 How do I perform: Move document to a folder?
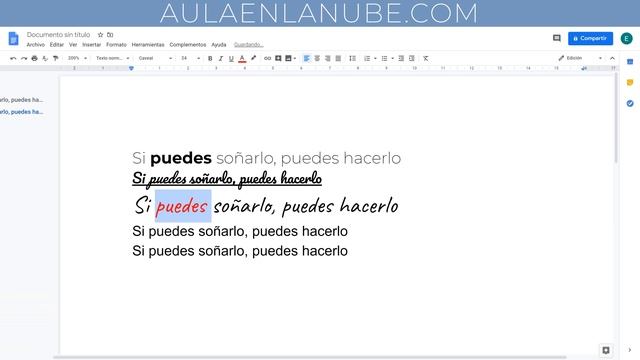[110, 35]
